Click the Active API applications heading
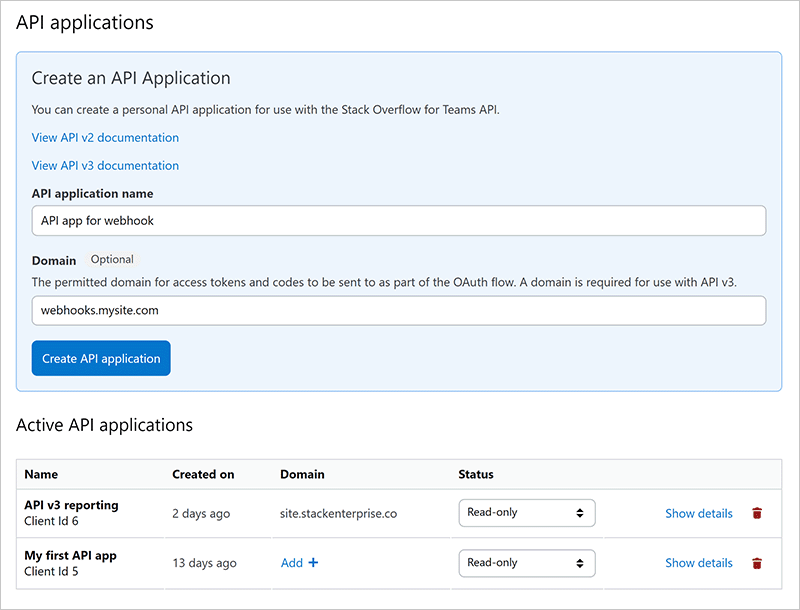 pyautogui.click(x=104, y=426)
